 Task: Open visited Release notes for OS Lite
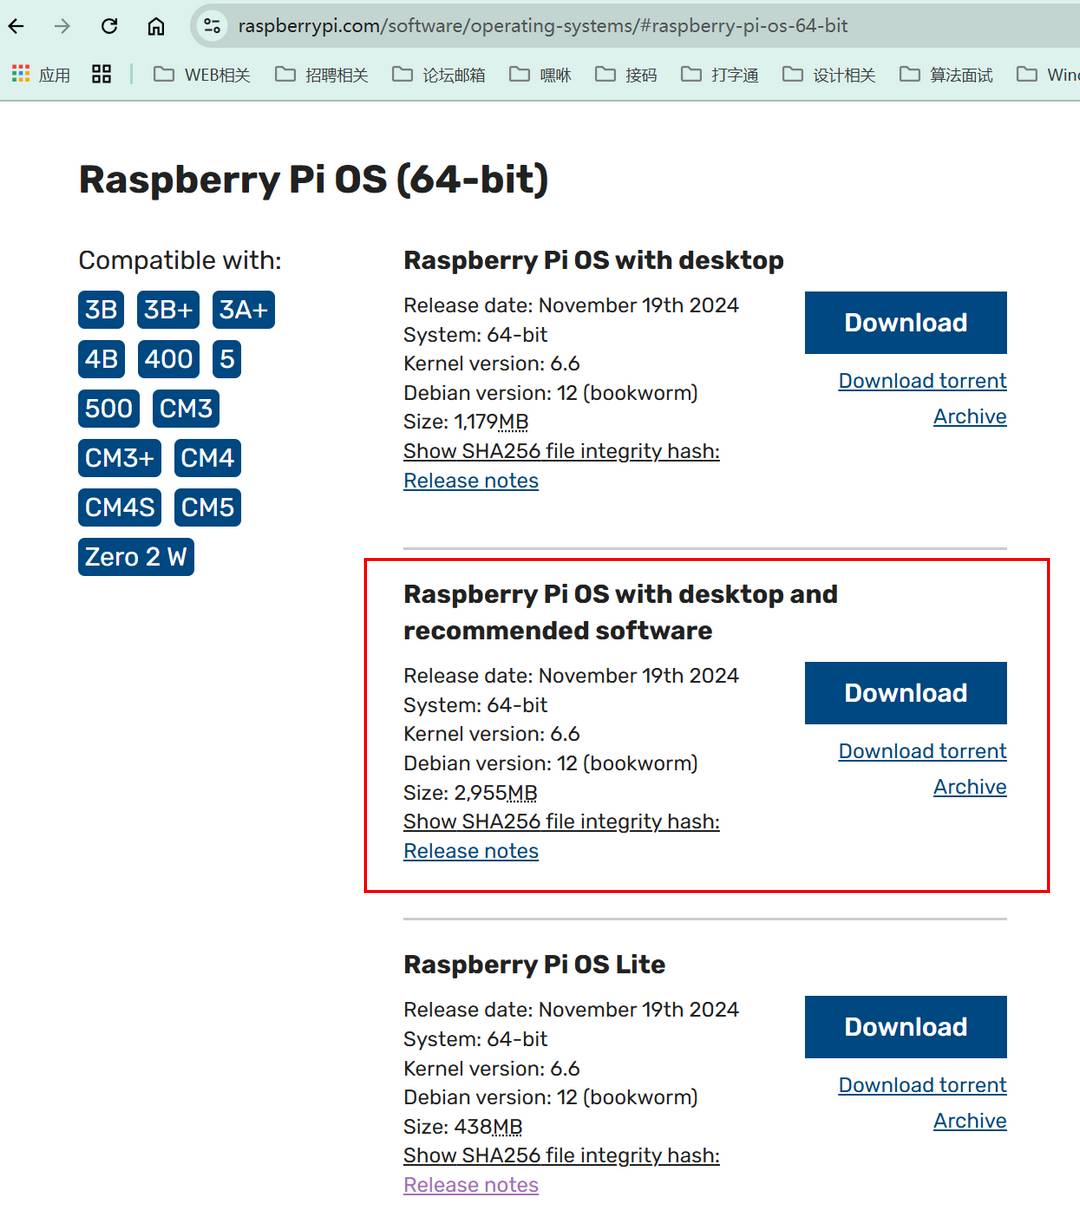point(471,1185)
